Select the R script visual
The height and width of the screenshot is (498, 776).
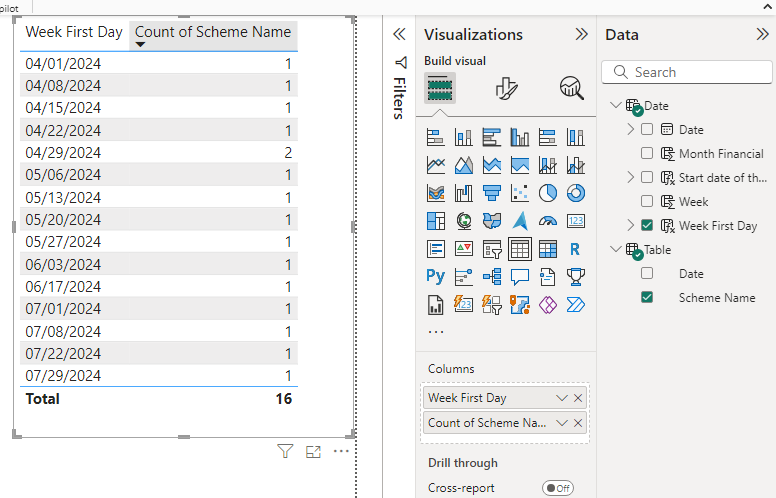click(576, 249)
